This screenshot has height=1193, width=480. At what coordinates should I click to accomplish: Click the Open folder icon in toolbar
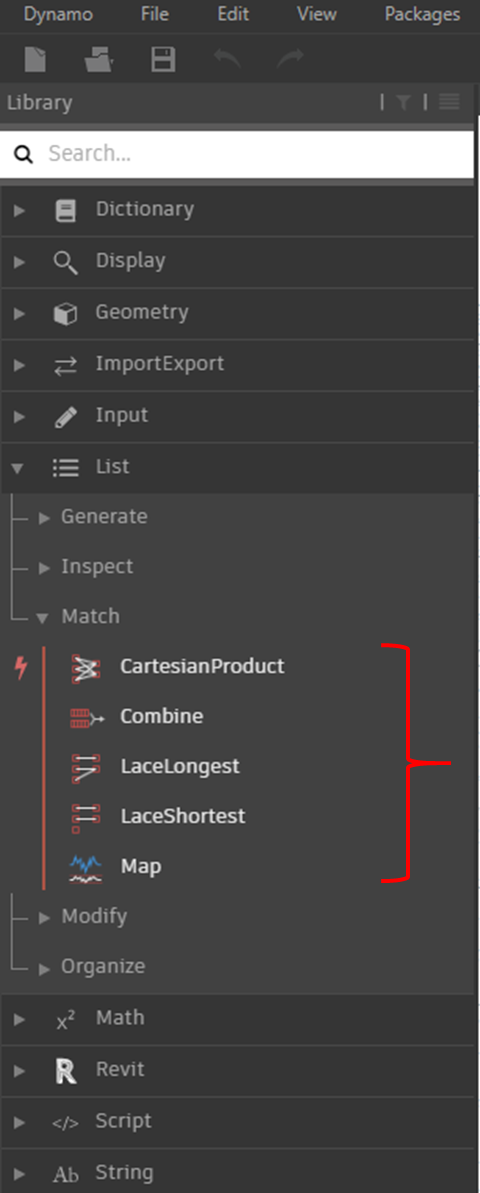point(100,59)
